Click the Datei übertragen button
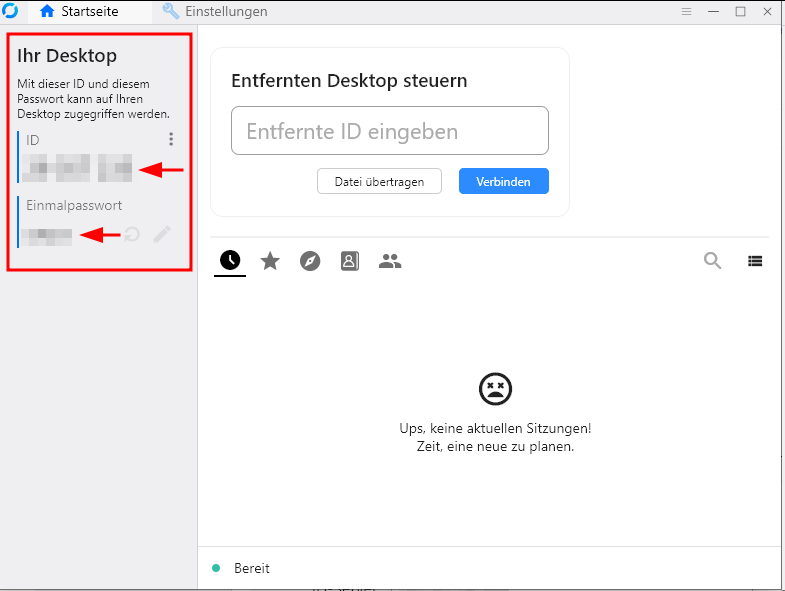 tap(379, 181)
